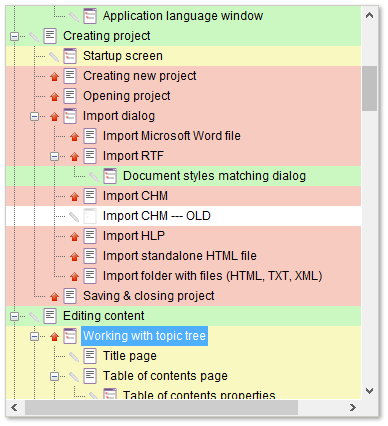Click page icon of Saving & closing project
The width and height of the screenshot is (388, 426).
click(x=70, y=296)
